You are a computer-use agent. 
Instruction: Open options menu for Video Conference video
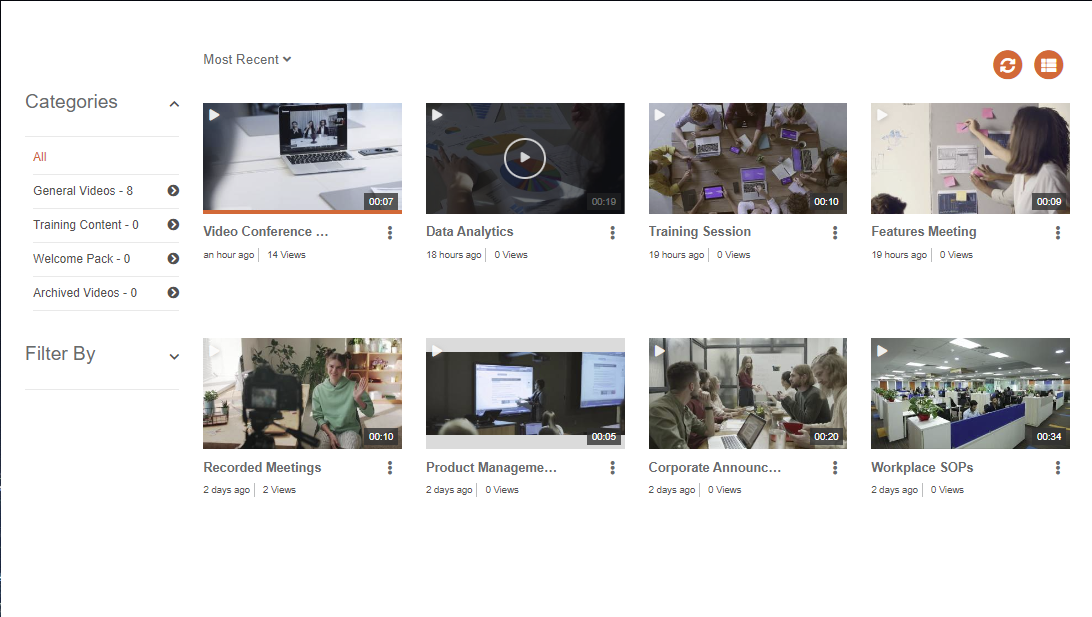coord(390,233)
